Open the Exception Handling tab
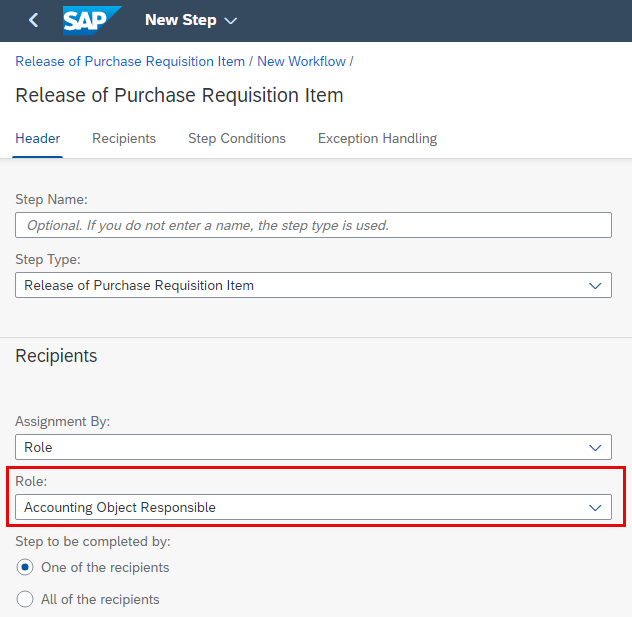 [377, 139]
